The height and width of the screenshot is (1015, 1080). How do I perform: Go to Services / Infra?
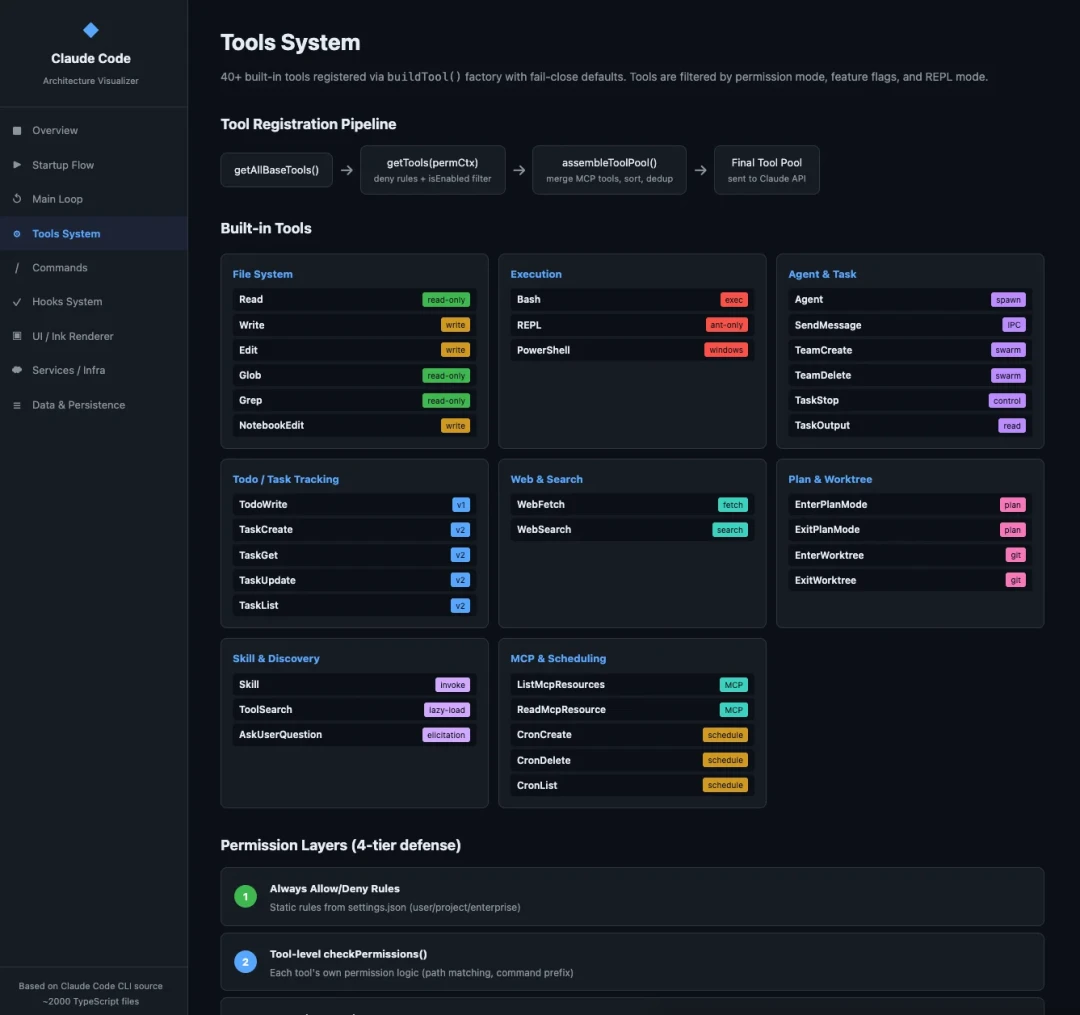click(94, 370)
